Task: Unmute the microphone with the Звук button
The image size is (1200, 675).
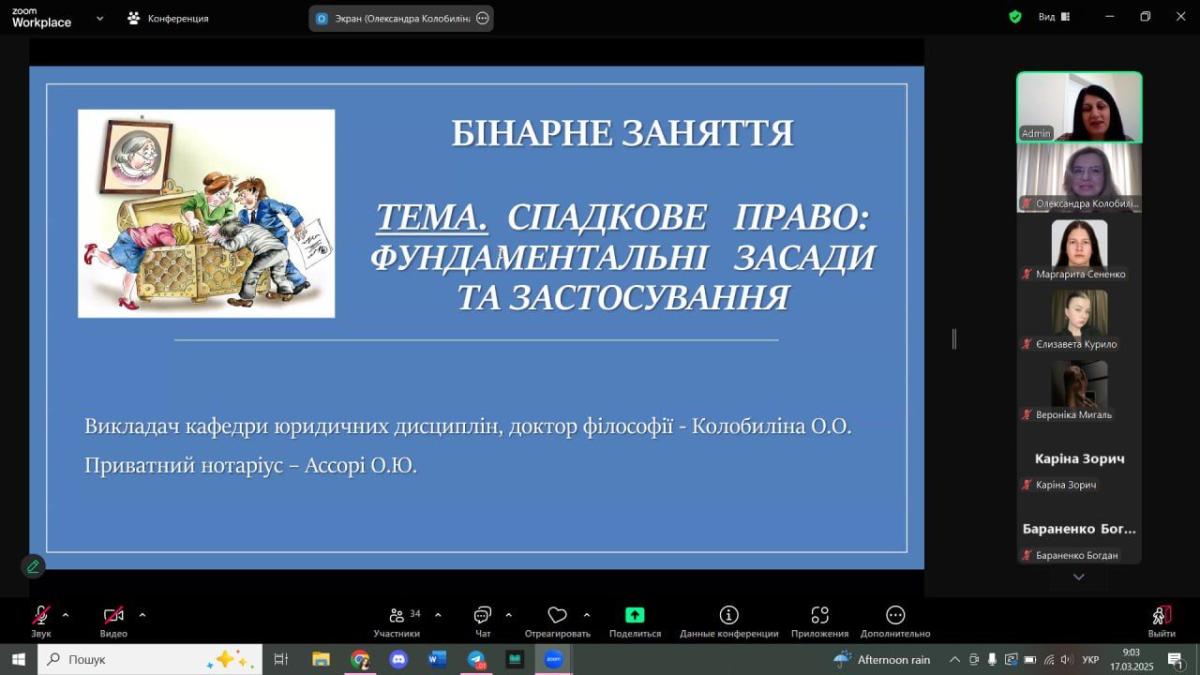Action: point(41,620)
